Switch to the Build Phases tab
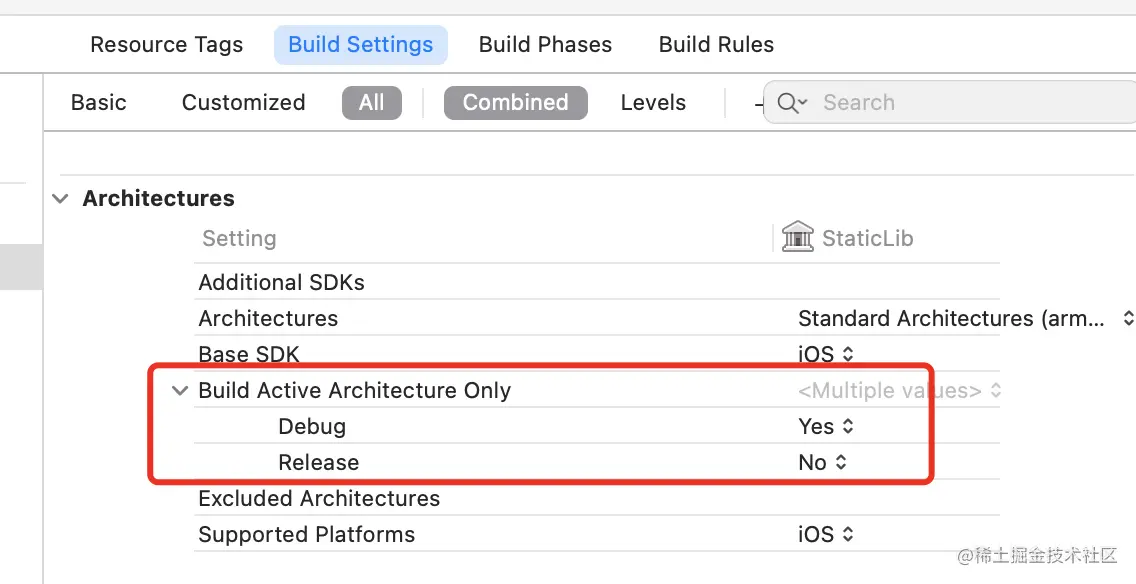 click(x=545, y=45)
